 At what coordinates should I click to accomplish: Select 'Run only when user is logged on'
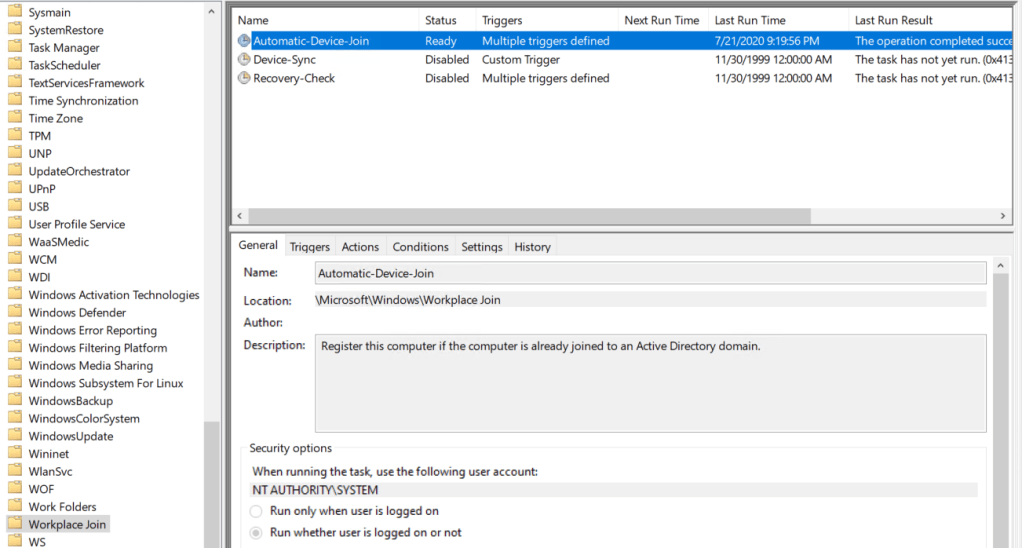click(x=259, y=511)
